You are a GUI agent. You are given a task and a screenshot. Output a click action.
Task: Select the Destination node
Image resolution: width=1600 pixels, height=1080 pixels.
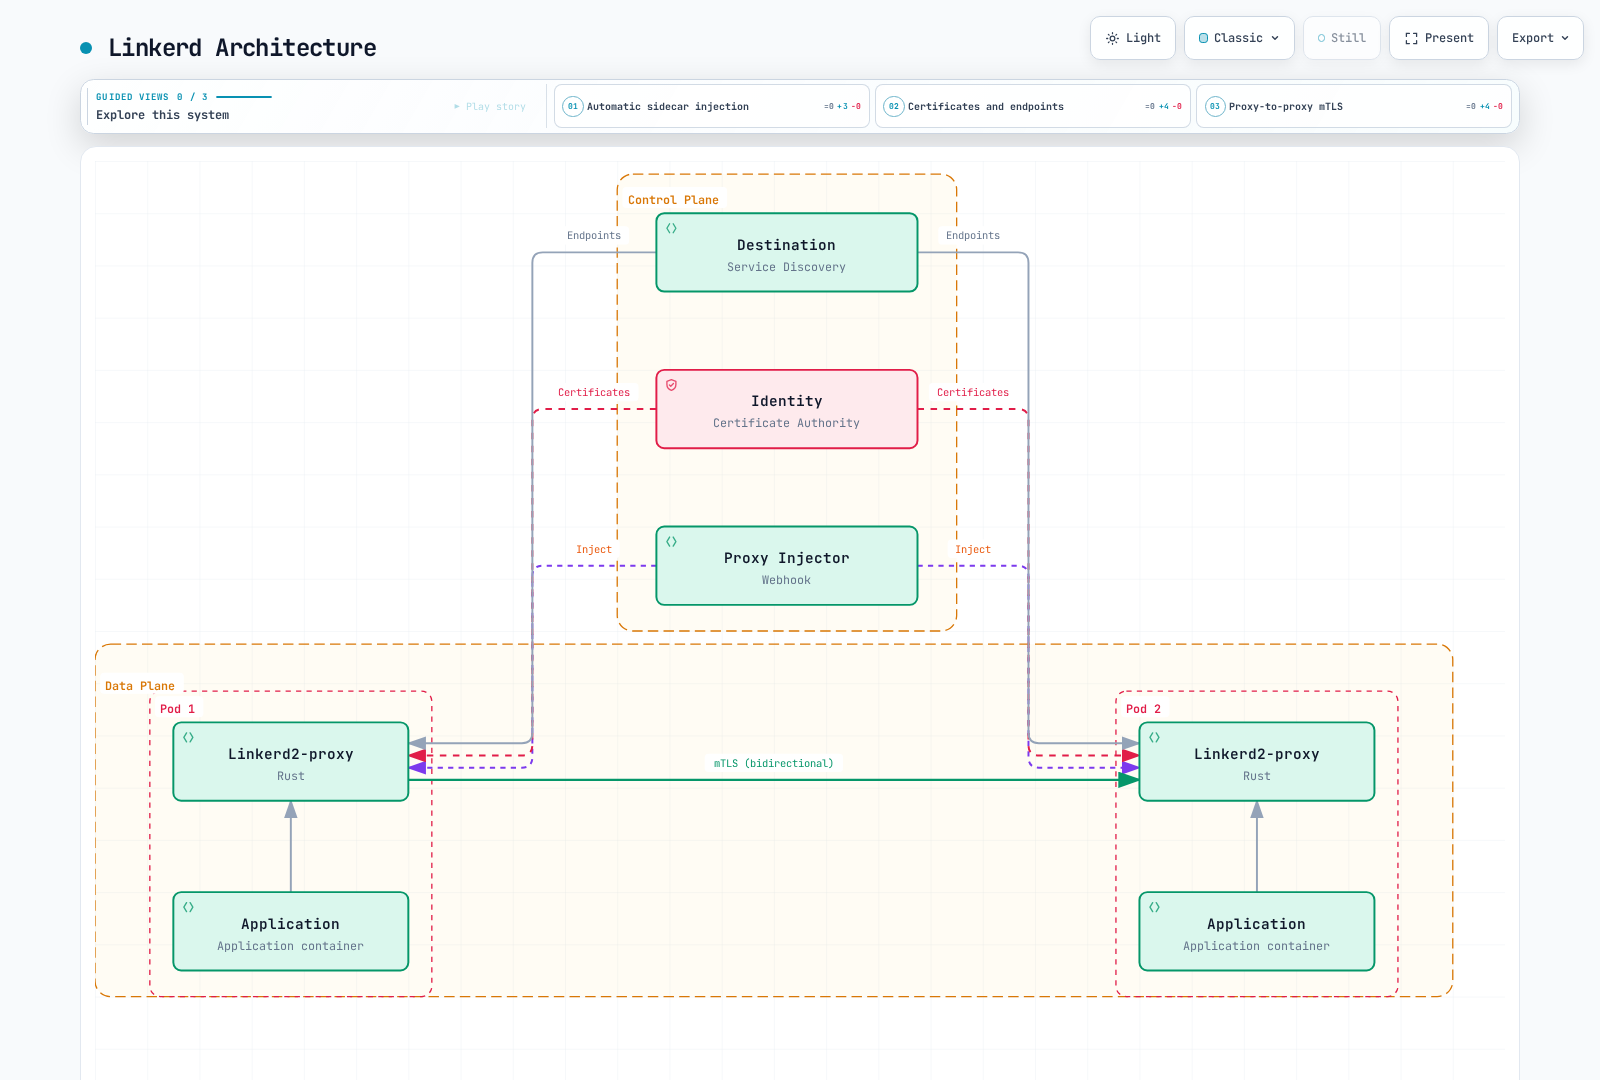click(787, 252)
